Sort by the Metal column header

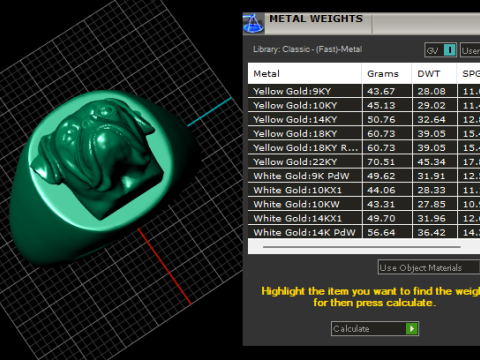305,74
